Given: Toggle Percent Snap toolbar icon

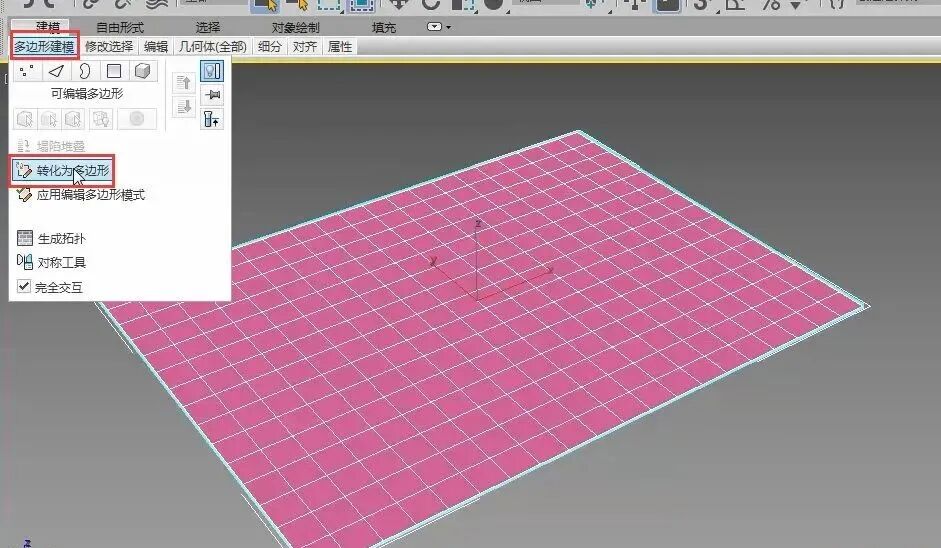Looking at the screenshot, I should coord(771,5).
